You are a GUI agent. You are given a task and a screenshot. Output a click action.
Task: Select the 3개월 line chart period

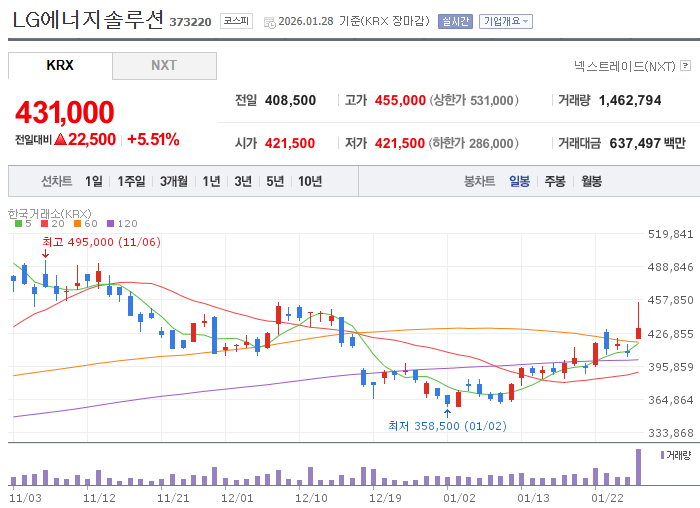[x=174, y=181]
